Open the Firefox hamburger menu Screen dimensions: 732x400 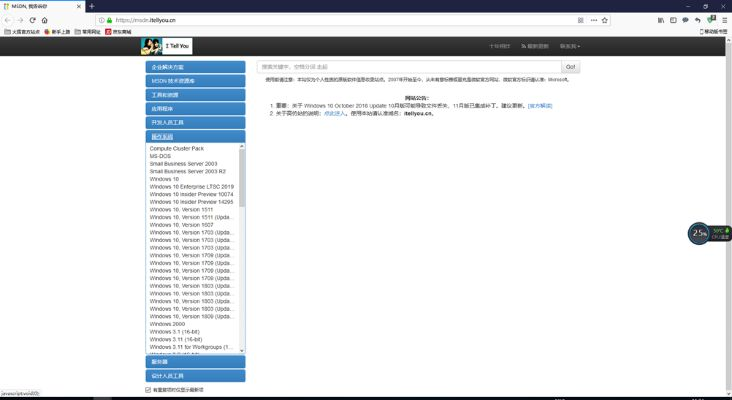click(725, 20)
